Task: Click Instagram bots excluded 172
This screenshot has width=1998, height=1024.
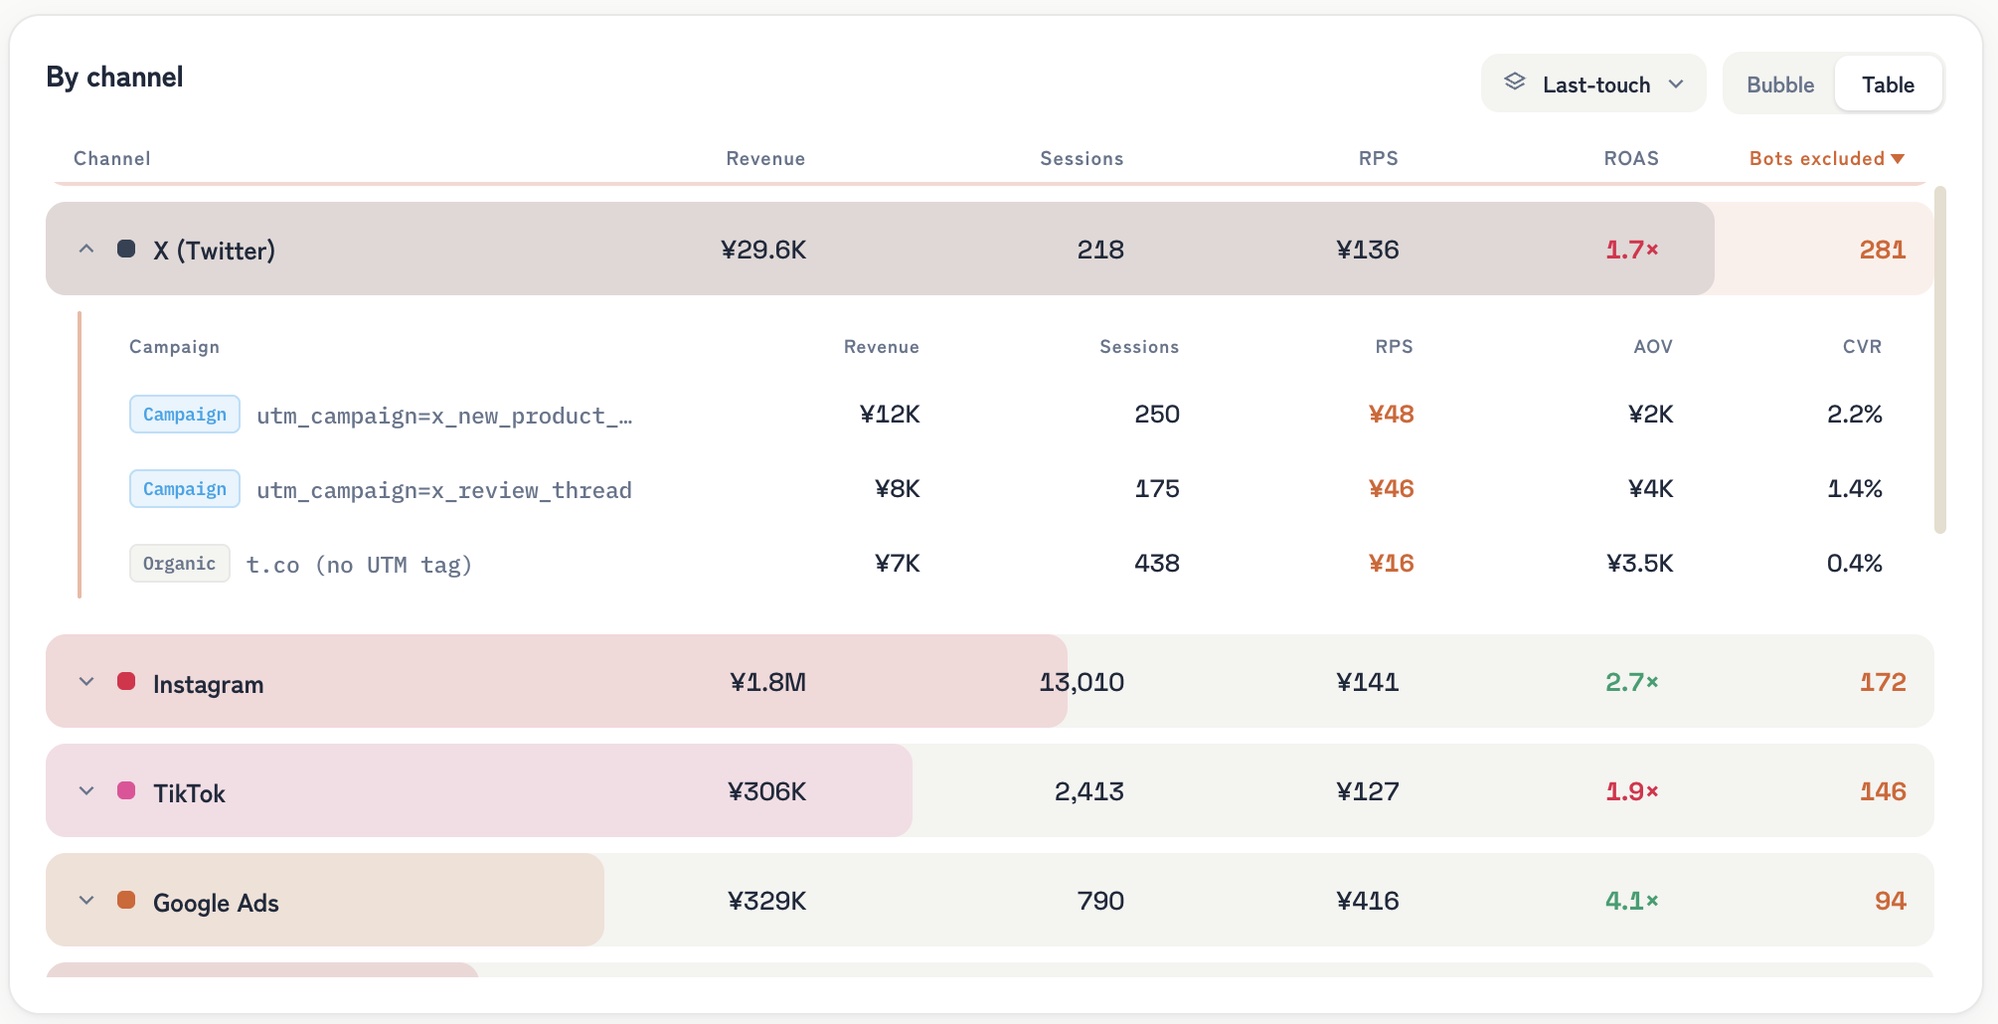Action: click(1882, 682)
